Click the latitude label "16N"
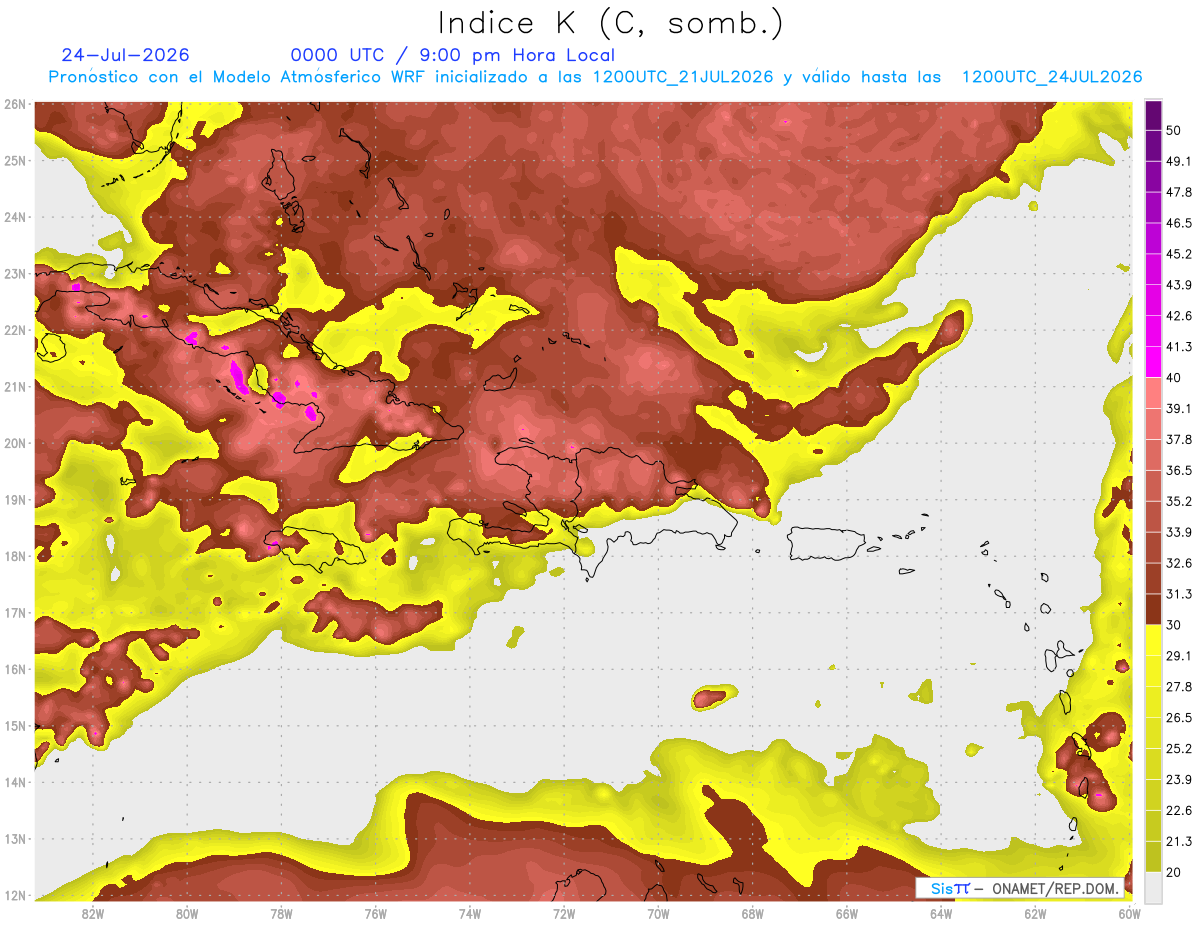This screenshot has height=927, width=1200. [x=15, y=669]
